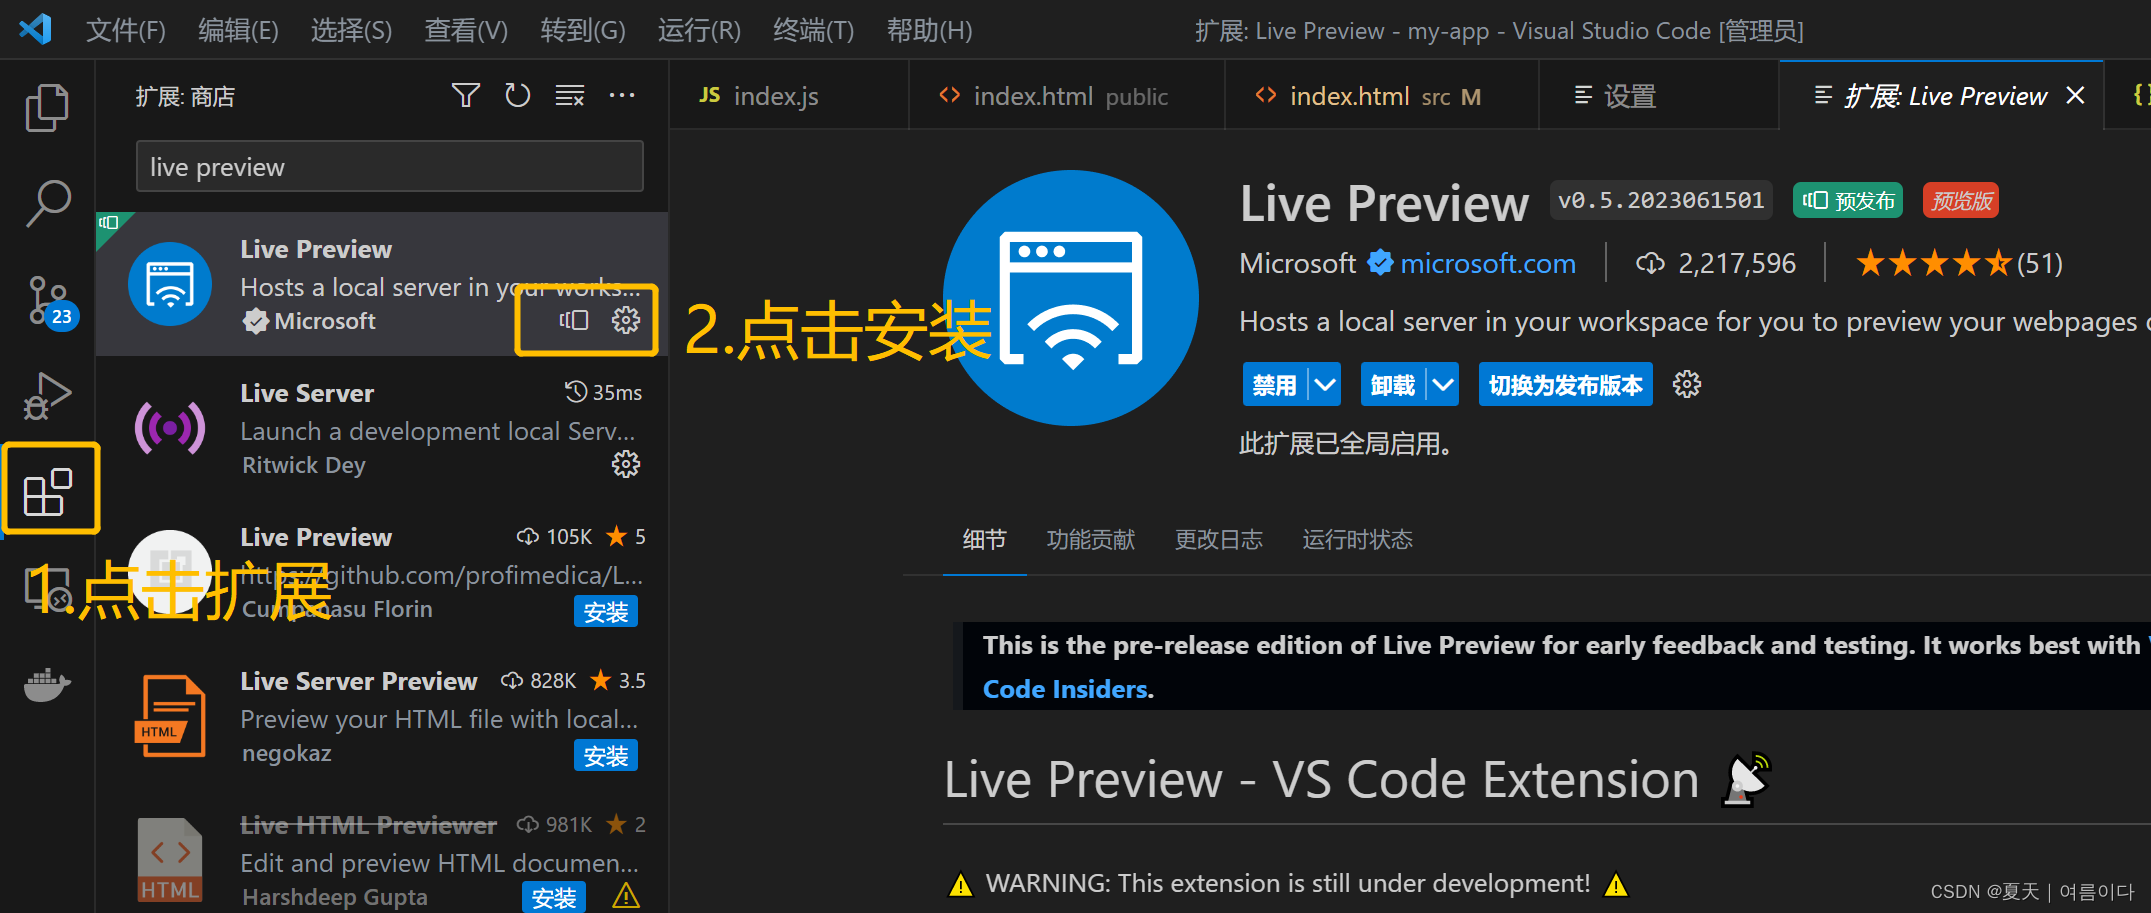
Task: Select the 更改日志 Changelog tab
Action: click(x=1218, y=540)
